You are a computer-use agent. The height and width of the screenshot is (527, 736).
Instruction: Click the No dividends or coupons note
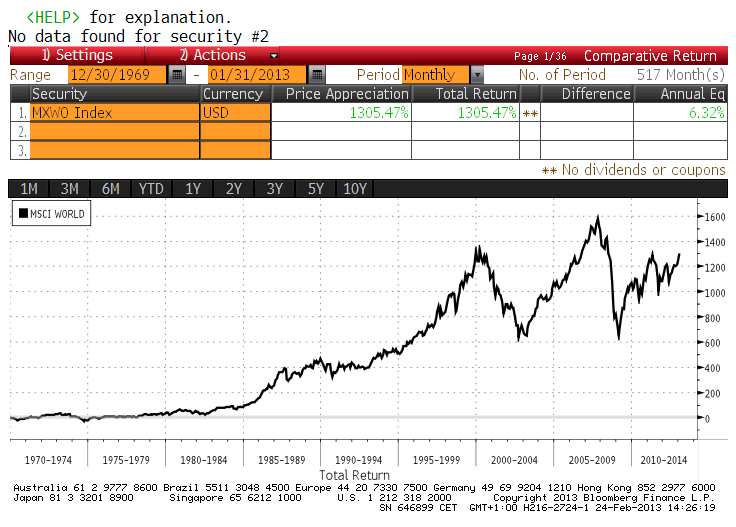pos(644,170)
